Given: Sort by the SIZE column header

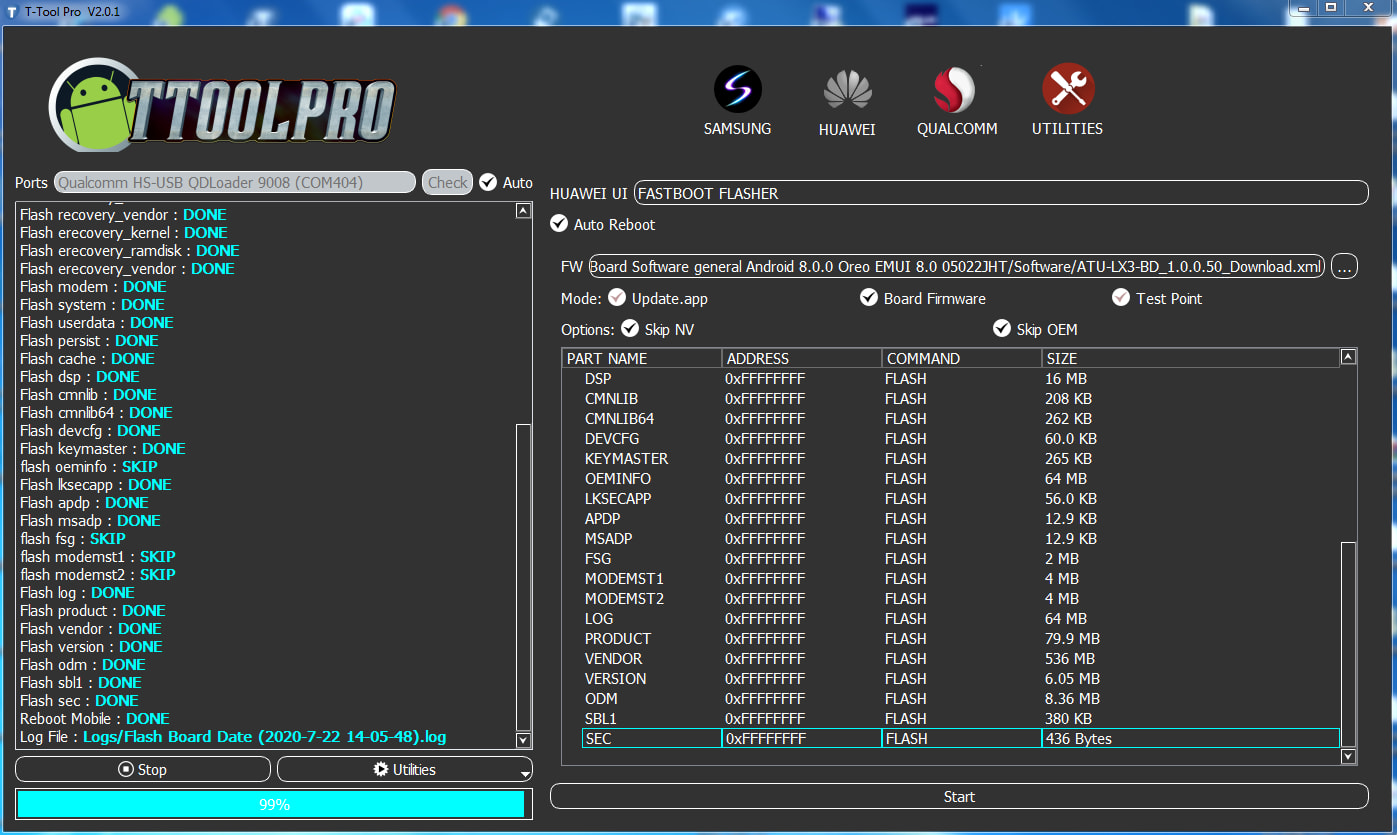Looking at the screenshot, I should coord(1190,358).
